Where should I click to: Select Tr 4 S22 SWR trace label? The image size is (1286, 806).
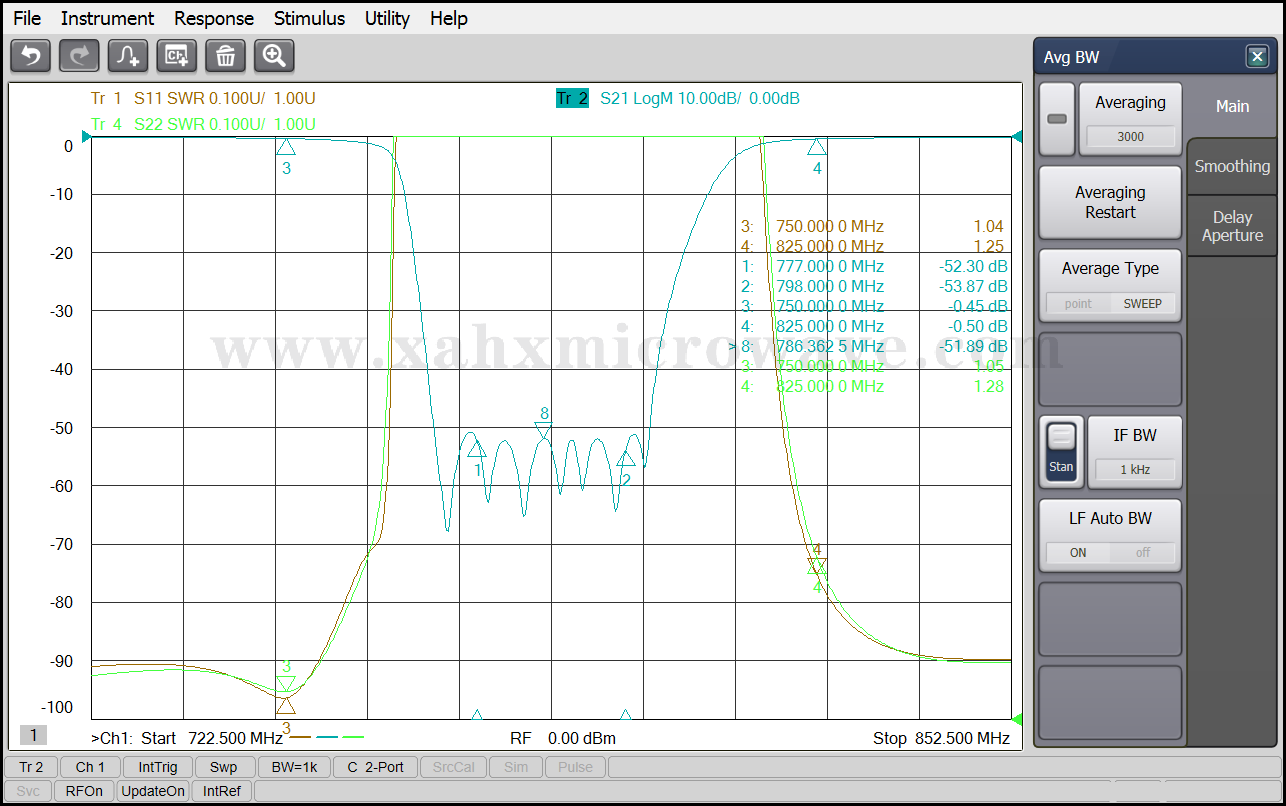click(203, 124)
